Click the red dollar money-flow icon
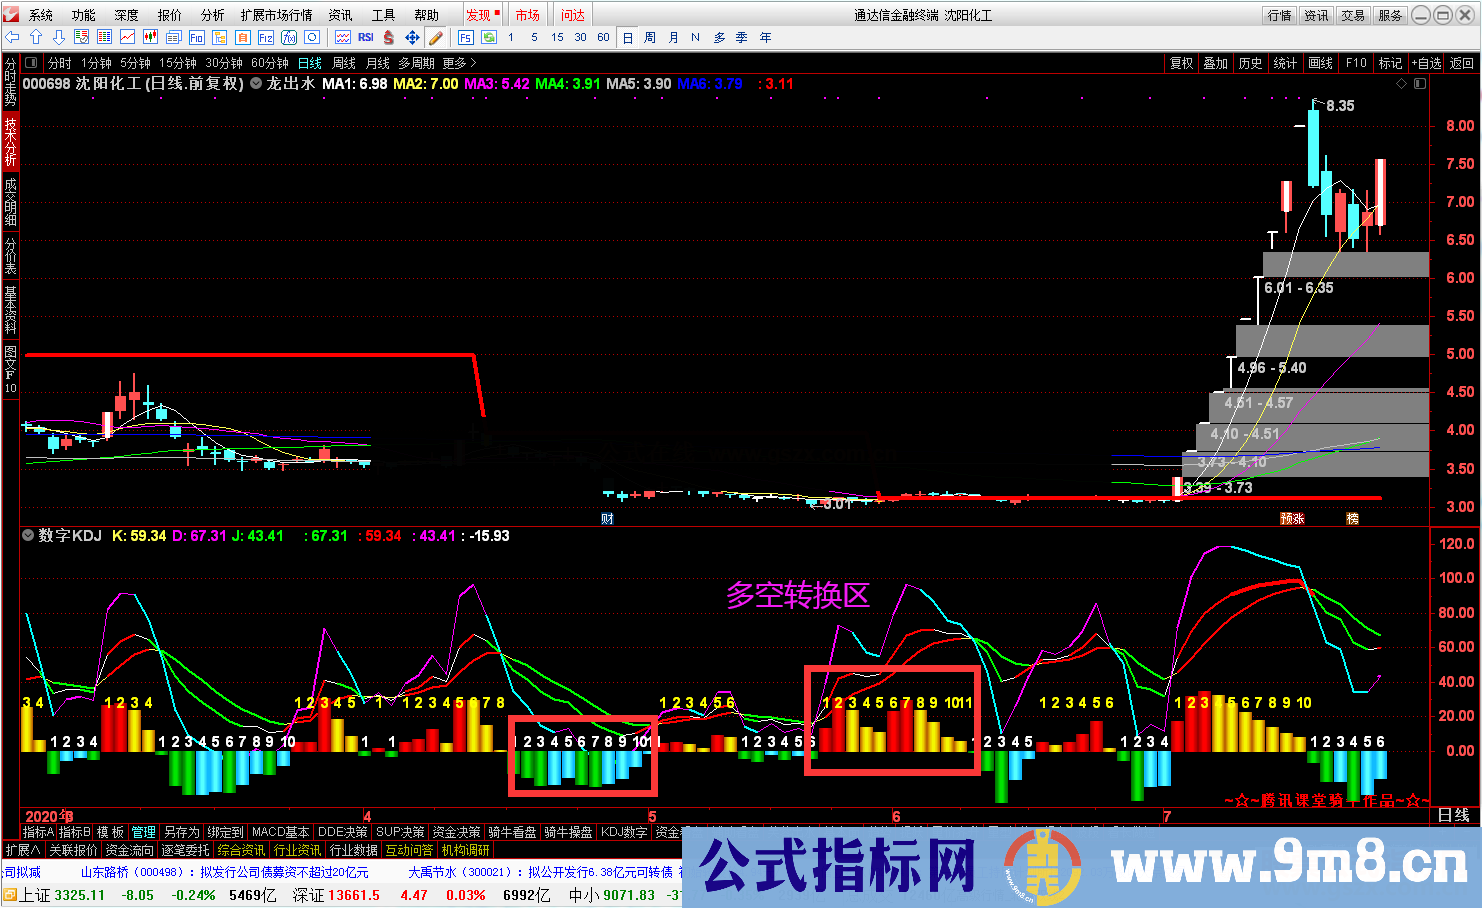The width and height of the screenshot is (1482, 908). pos(388,37)
